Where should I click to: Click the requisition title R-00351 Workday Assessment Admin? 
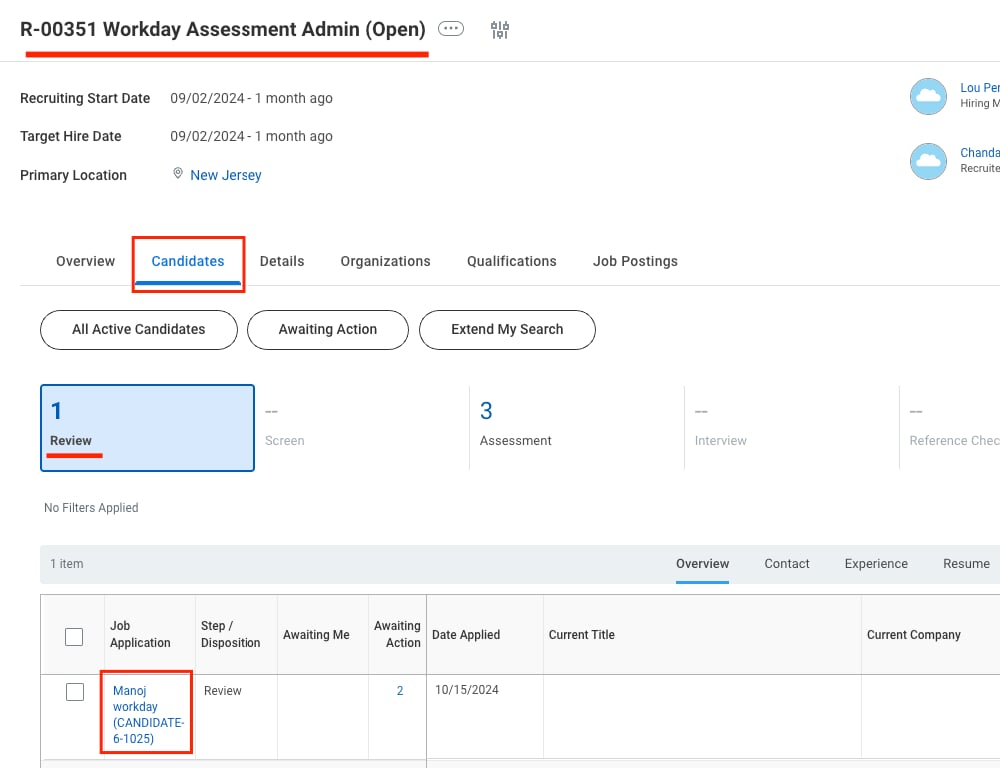[223, 29]
